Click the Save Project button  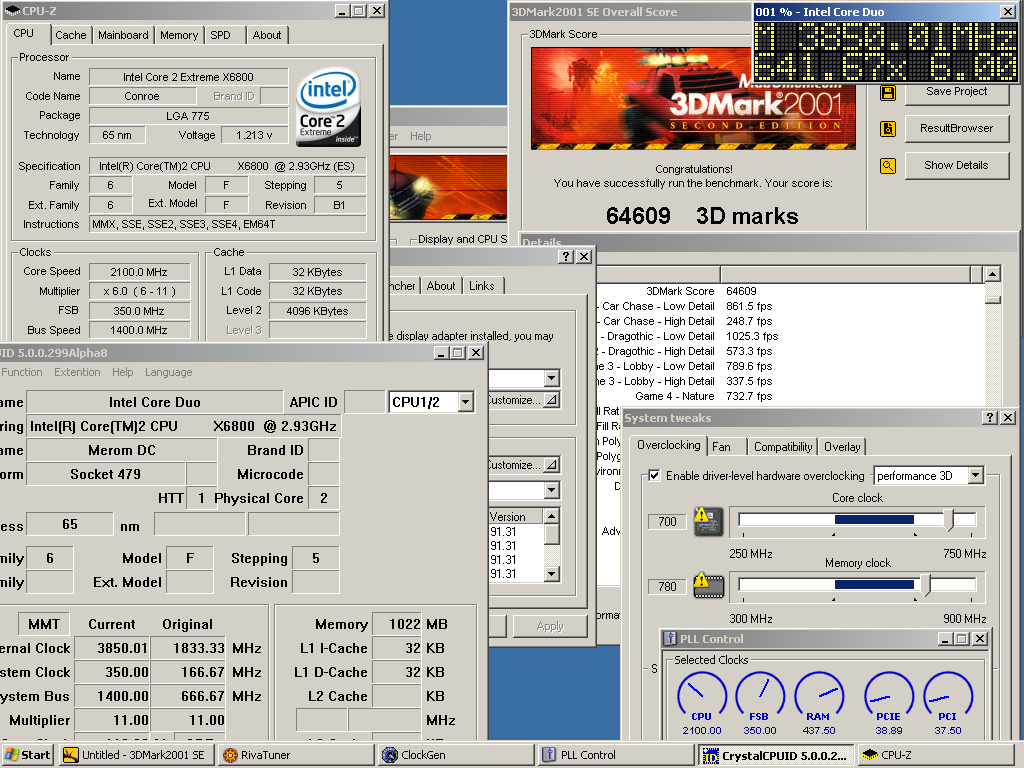[x=957, y=92]
